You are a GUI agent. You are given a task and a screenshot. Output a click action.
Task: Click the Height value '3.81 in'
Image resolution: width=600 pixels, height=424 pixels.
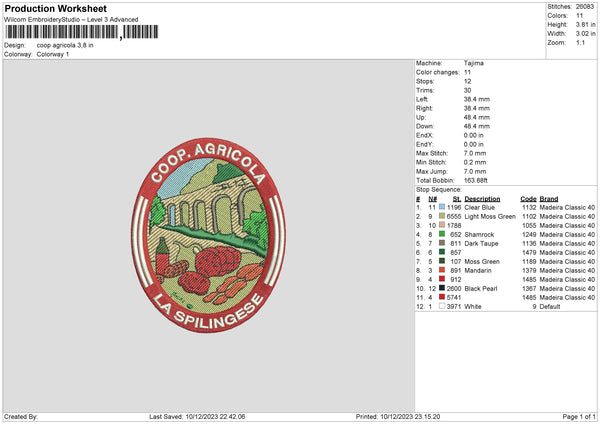tap(585, 24)
